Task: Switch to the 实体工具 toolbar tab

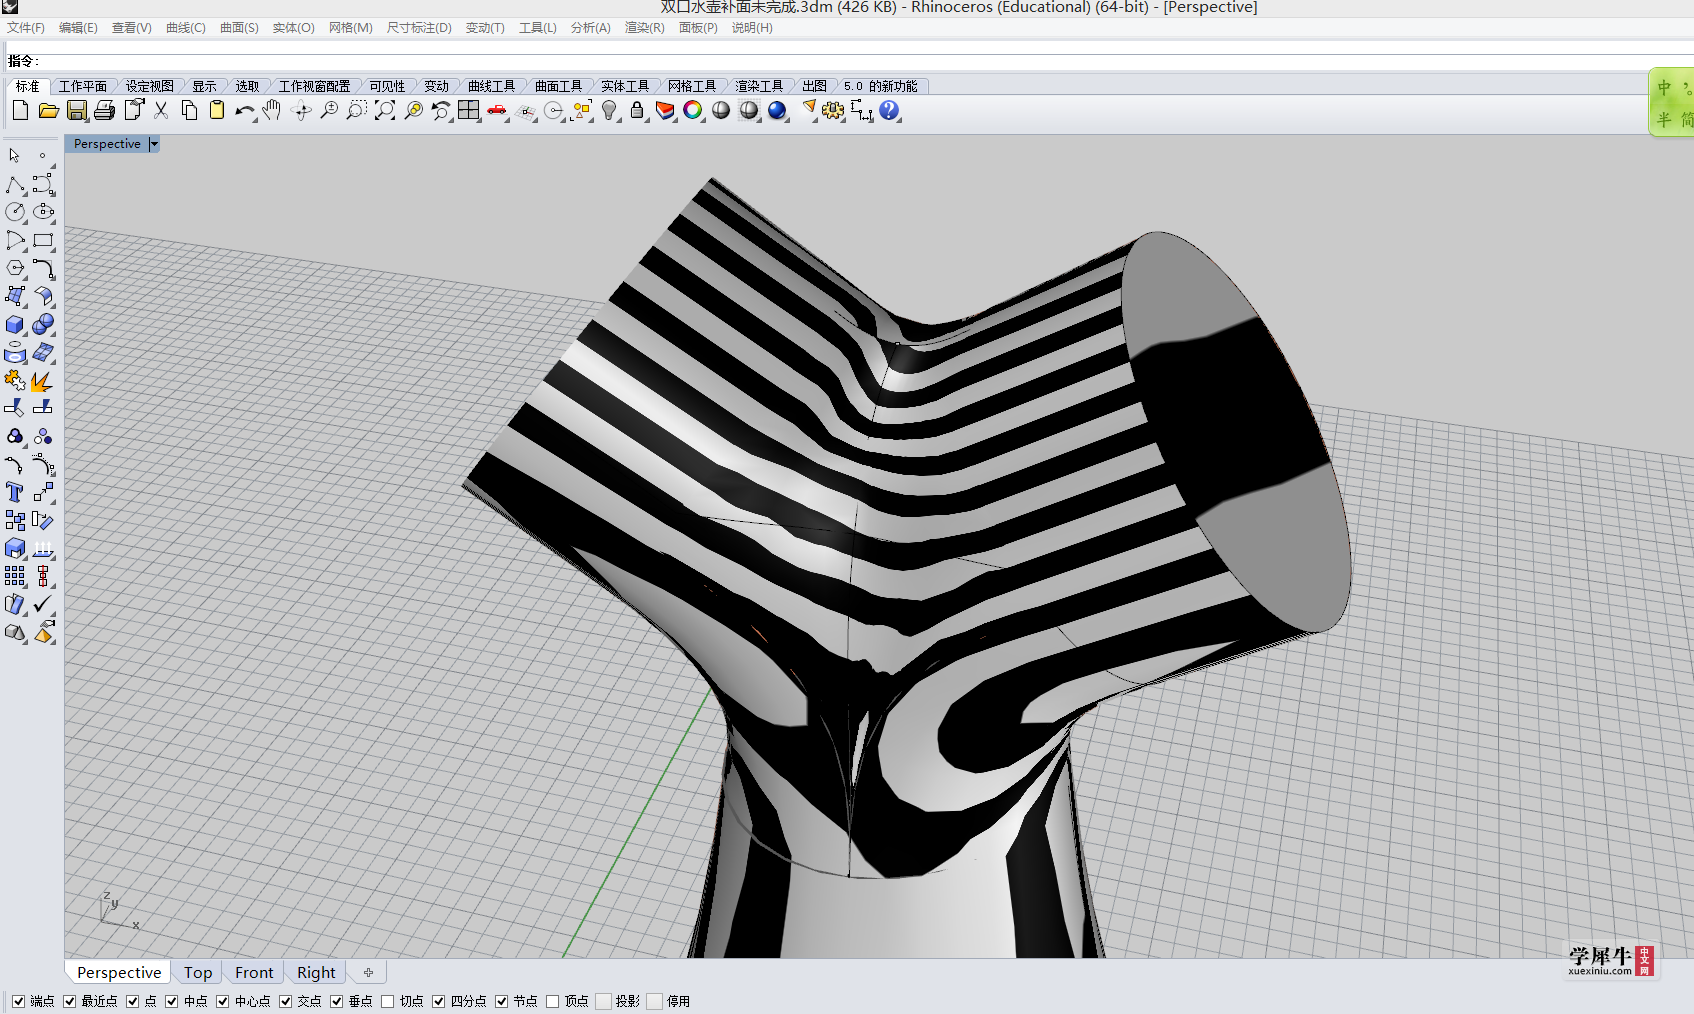Action: tap(626, 86)
